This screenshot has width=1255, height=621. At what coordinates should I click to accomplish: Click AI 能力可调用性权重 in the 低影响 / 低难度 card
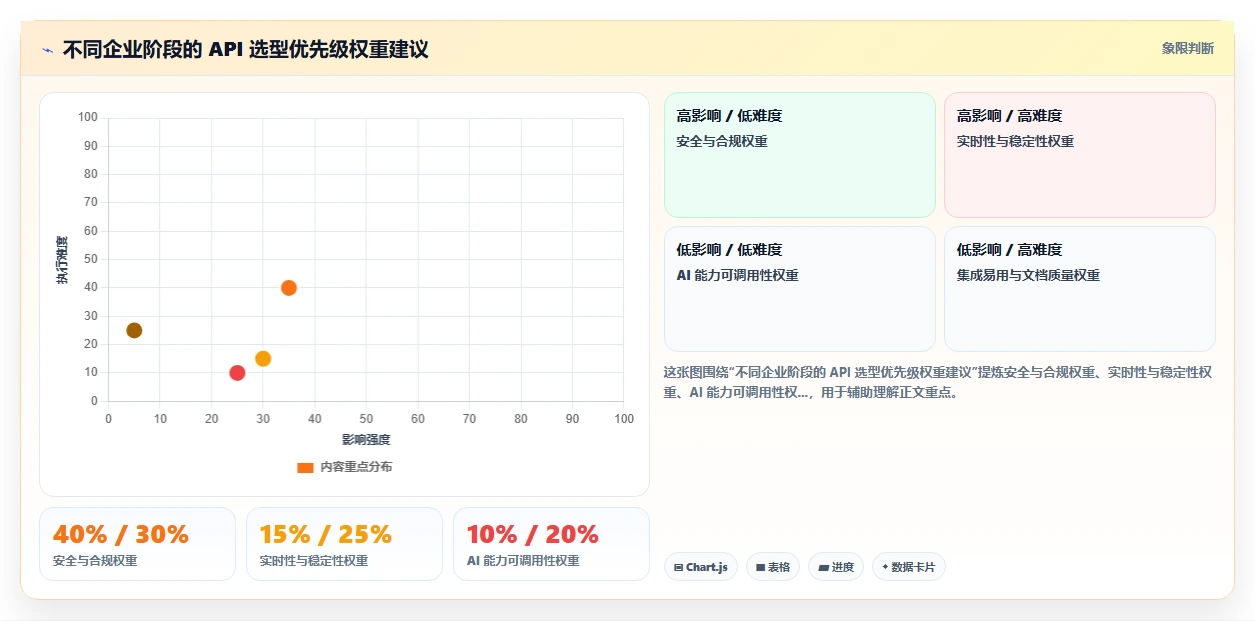click(x=738, y=275)
